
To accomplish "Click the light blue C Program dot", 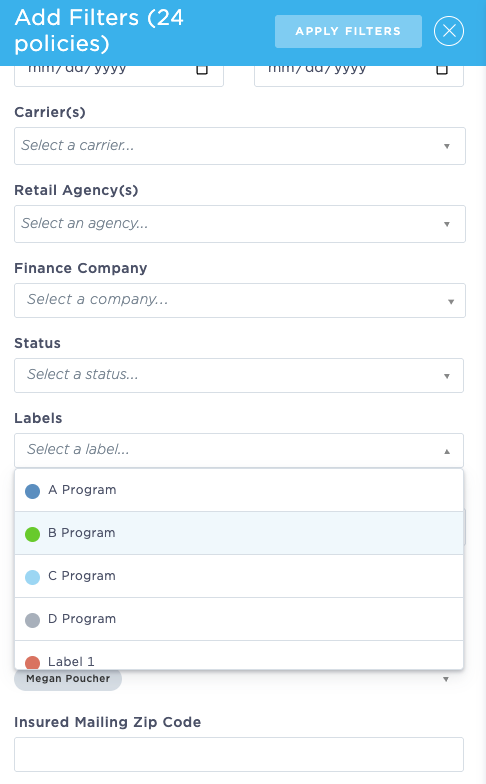I will pos(32,577).
